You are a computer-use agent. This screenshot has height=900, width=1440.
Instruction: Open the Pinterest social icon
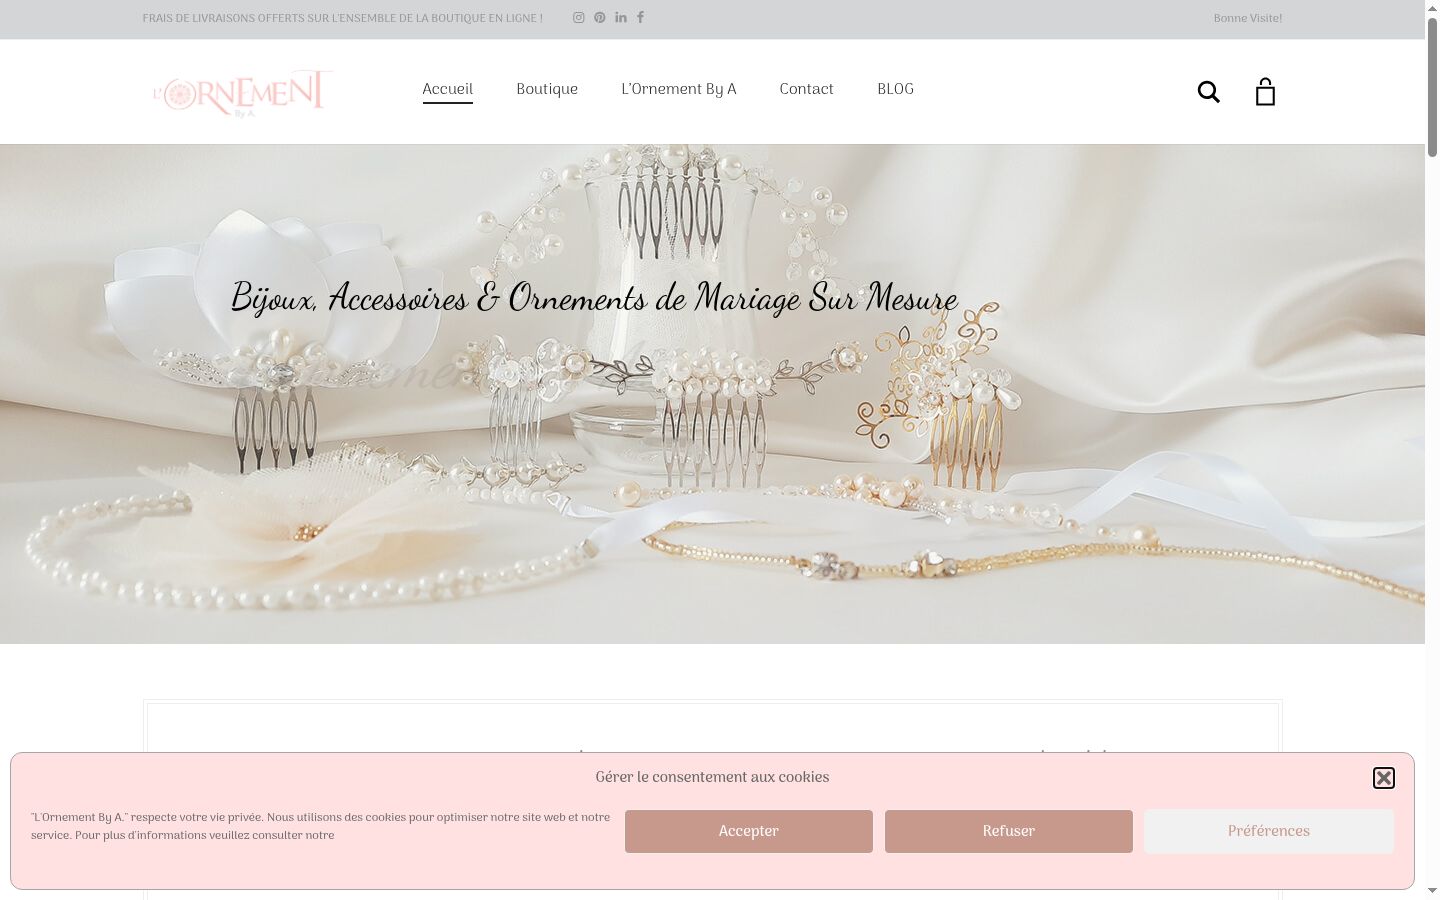point(600,17)
